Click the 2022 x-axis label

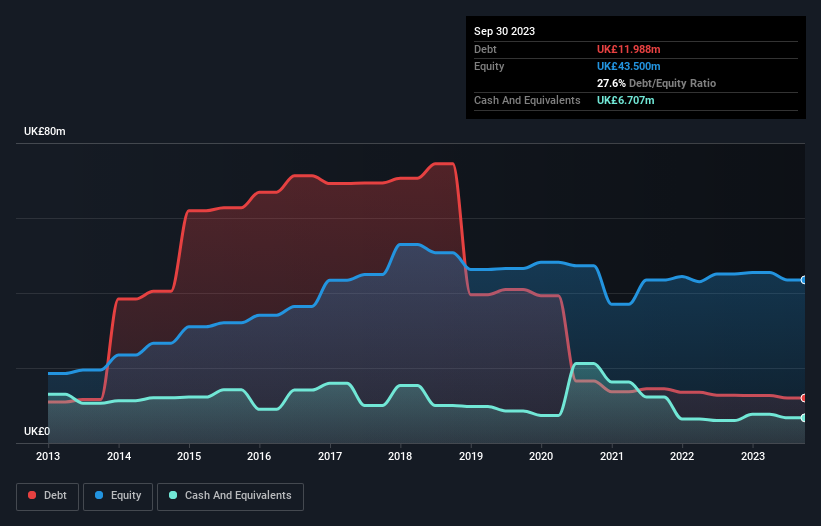pos(682,456)
